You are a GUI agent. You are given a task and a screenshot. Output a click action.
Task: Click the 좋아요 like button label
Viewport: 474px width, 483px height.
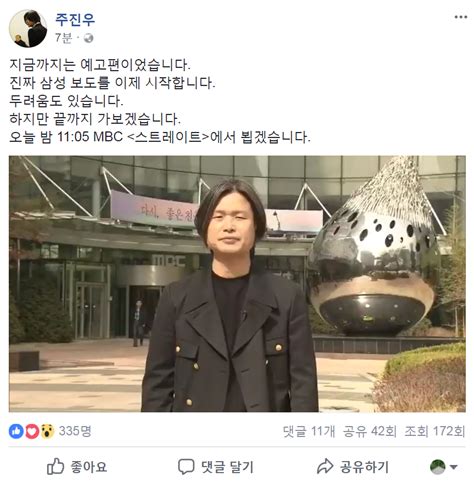tap(89, 467)
